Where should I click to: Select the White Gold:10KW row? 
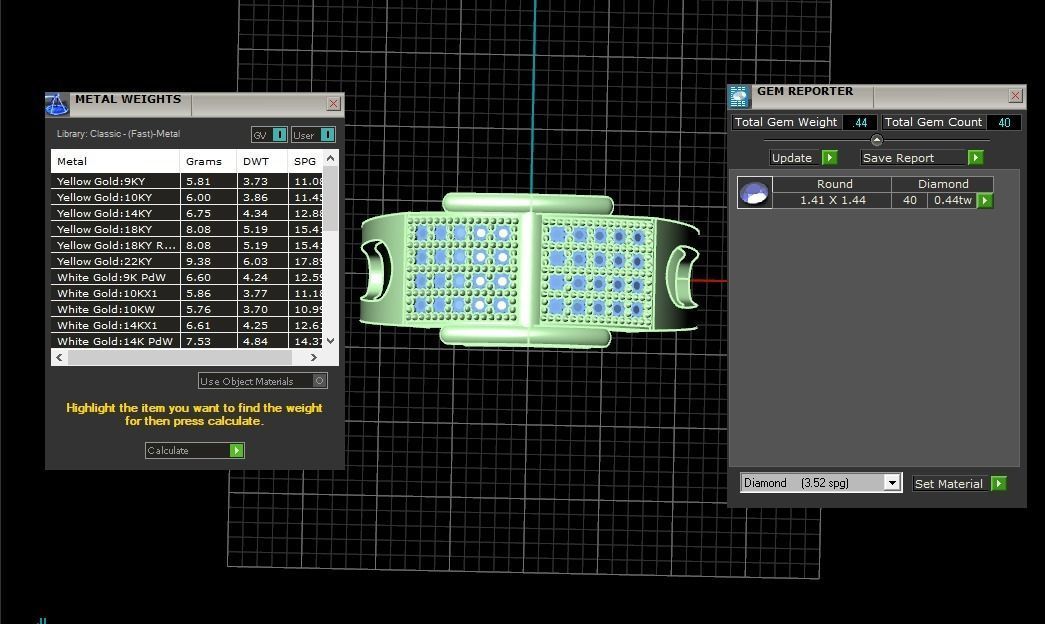(187, 309)
